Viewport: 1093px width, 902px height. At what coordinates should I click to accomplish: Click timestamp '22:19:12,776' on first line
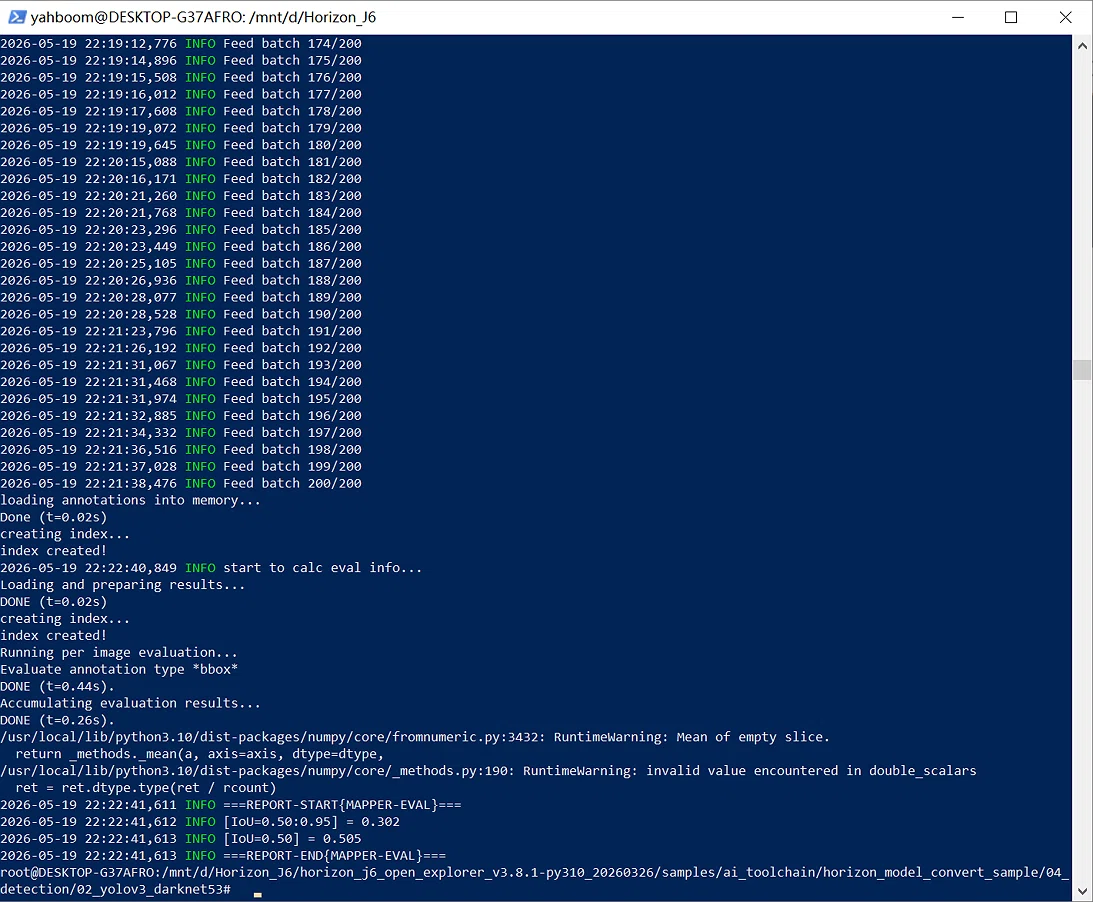pyautogui.click(x=130, y=43)
